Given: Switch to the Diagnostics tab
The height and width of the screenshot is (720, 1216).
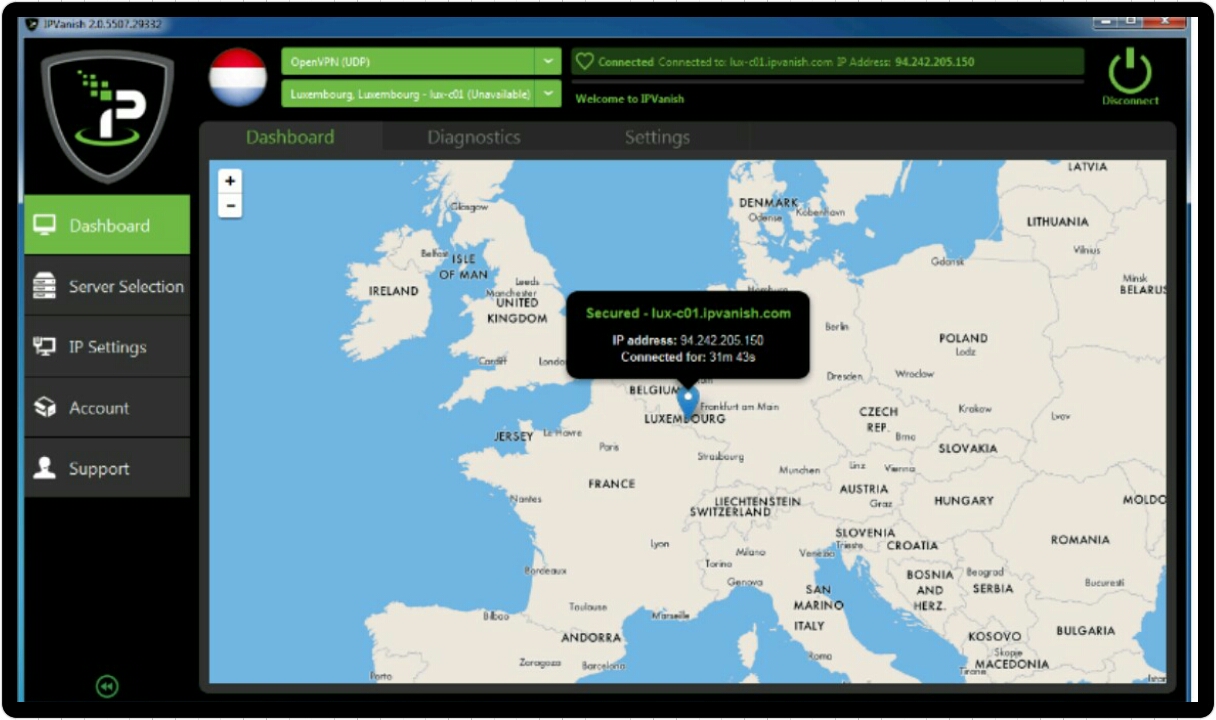Looking at the screenshot, I should [474, 137].
